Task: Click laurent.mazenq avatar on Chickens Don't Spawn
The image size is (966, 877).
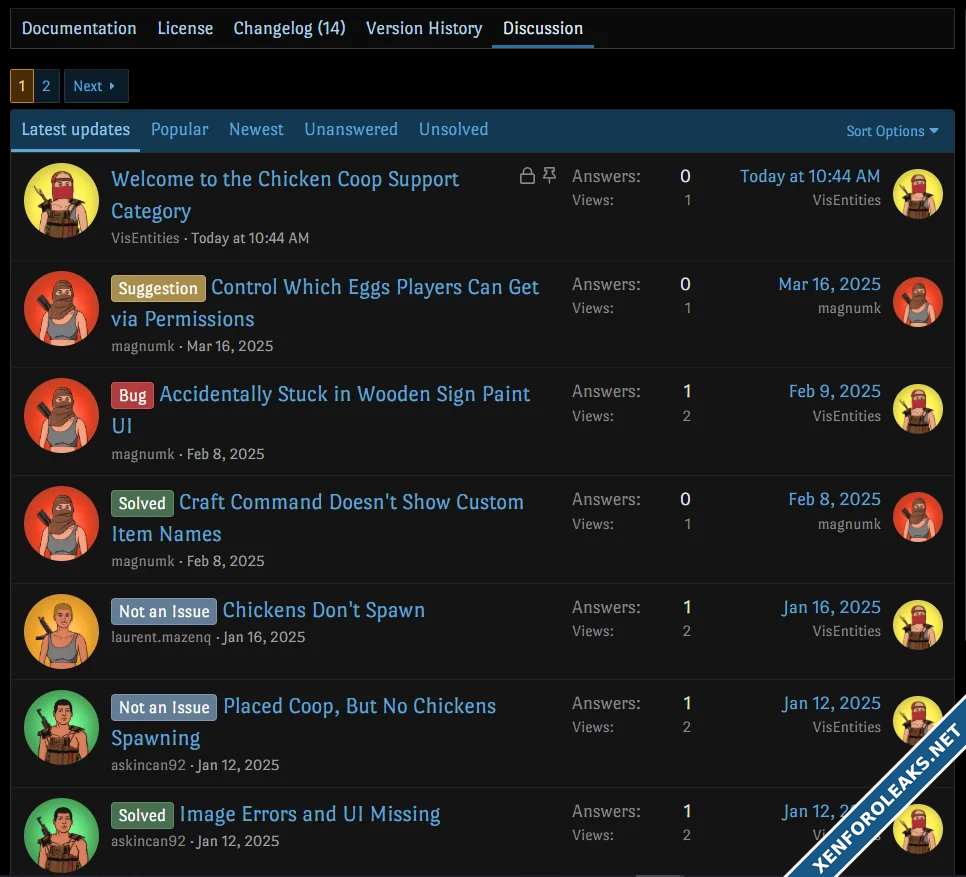Action: click(61, 631)
